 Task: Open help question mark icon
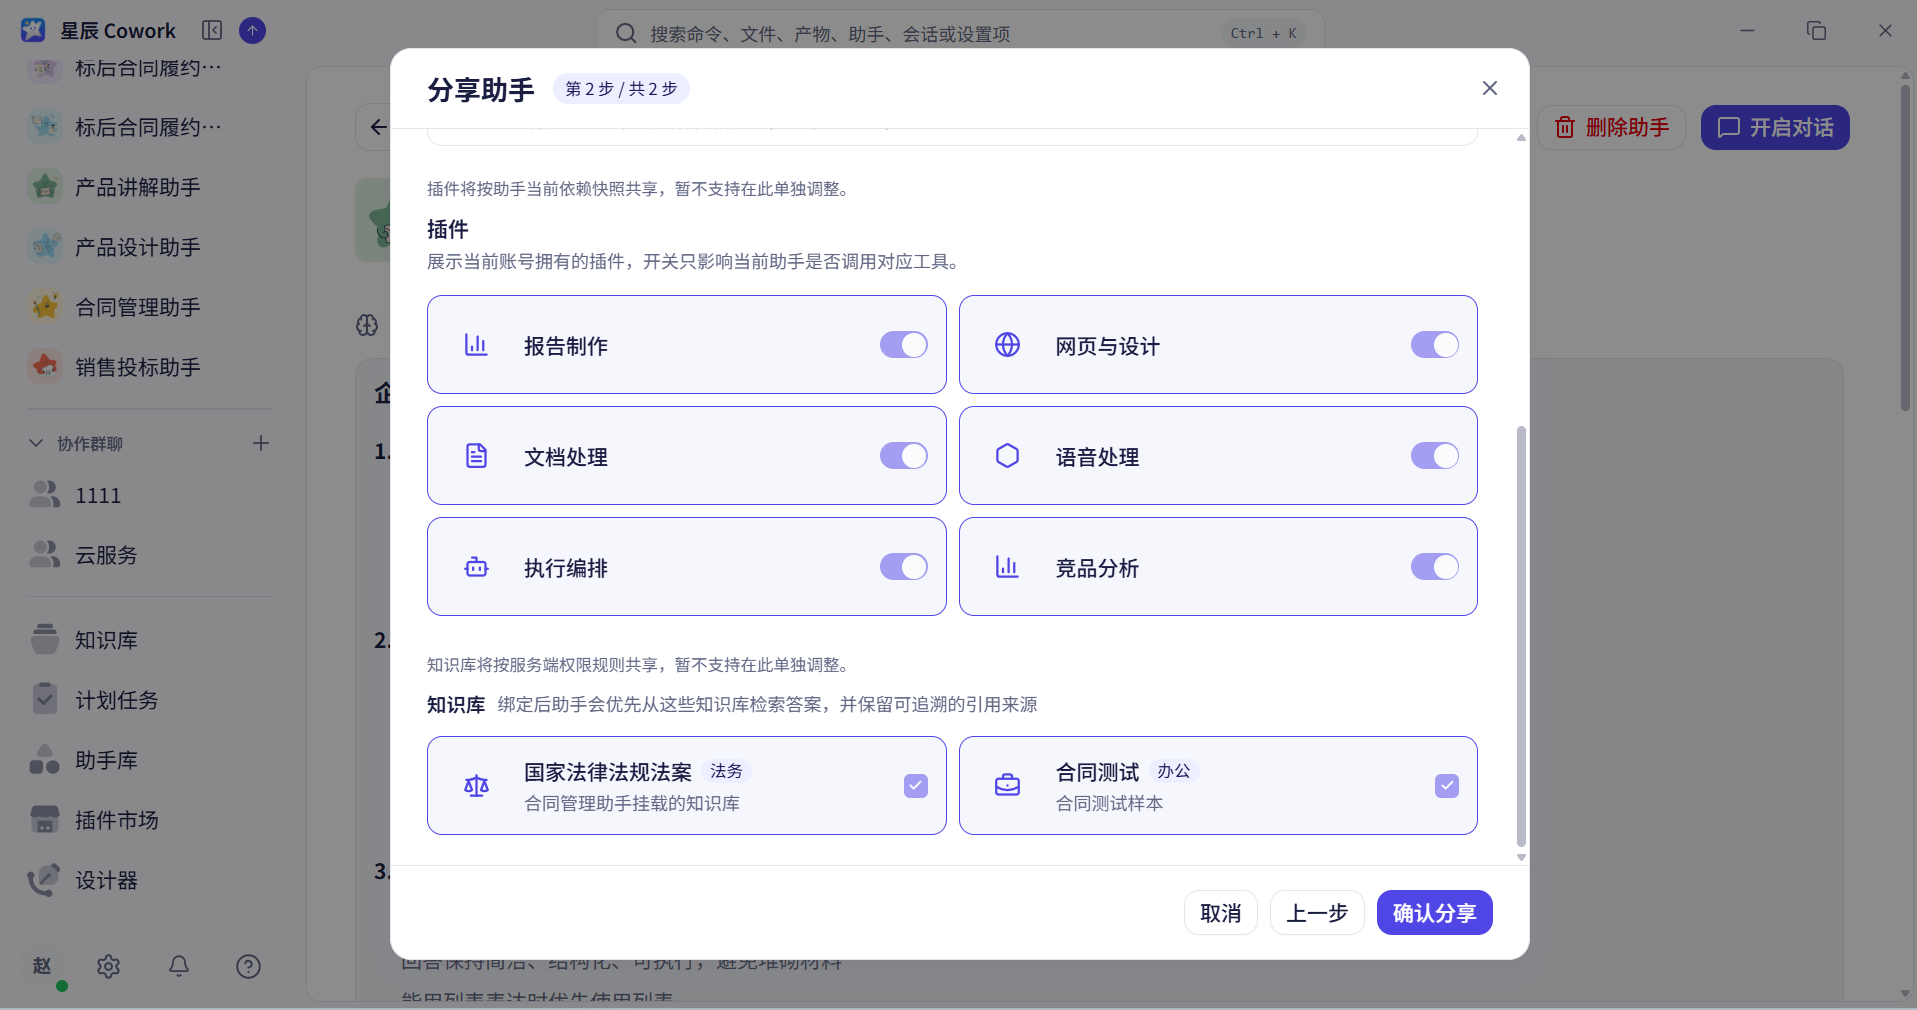[x=248, y=966]
